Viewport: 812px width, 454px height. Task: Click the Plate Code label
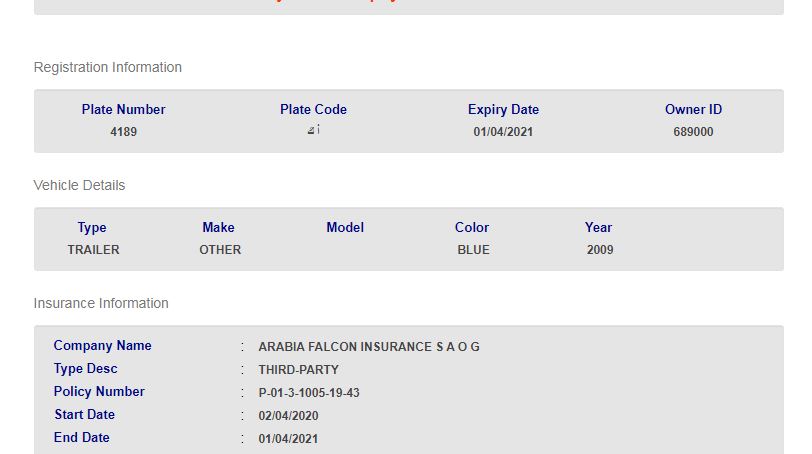click(313, 110)
